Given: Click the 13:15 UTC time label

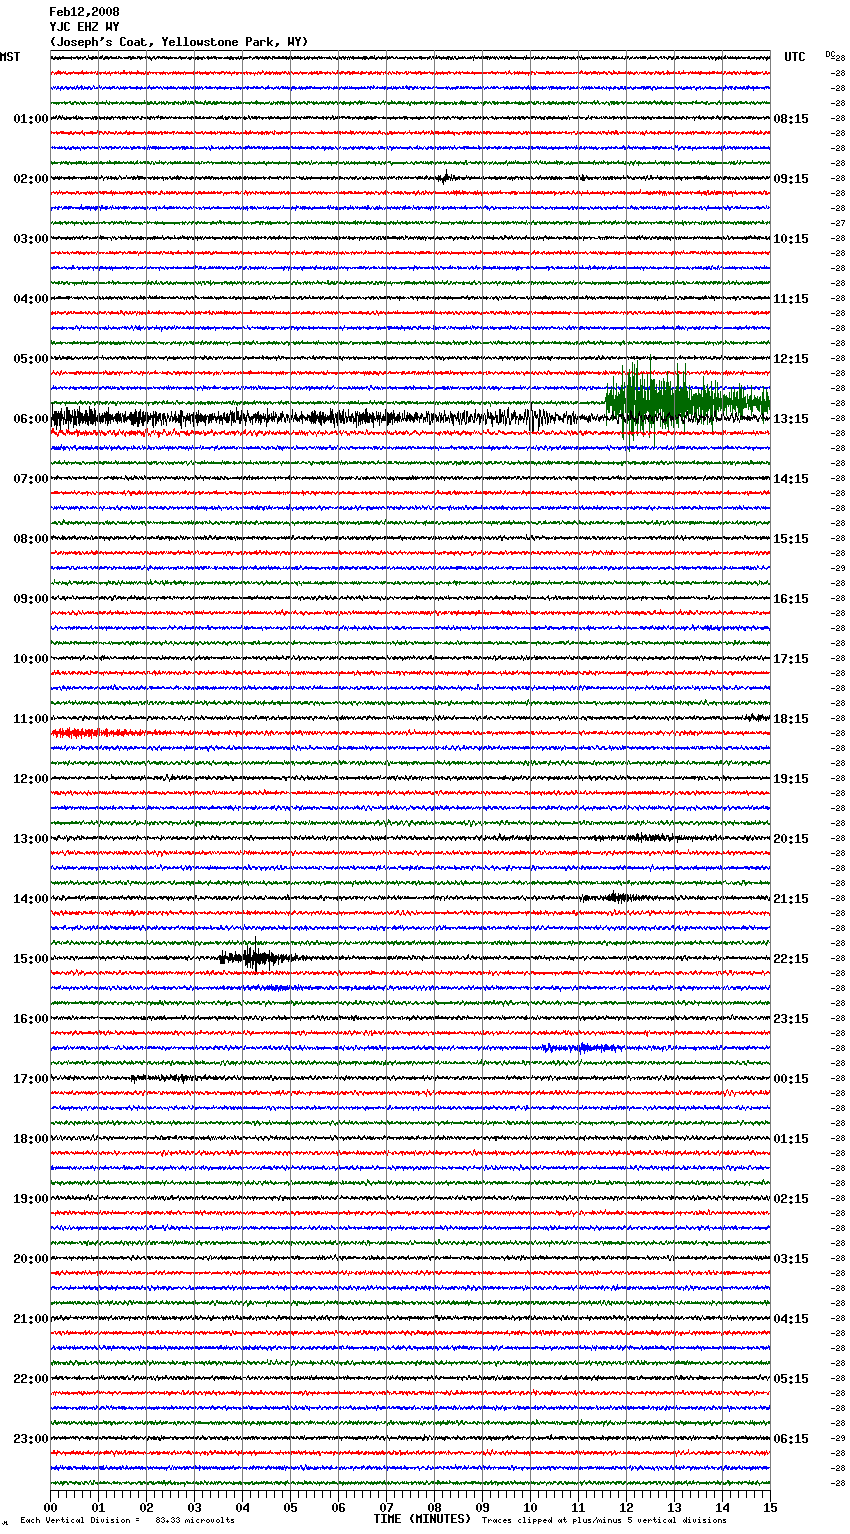Looking at the screenshot, I should point(791,419).
